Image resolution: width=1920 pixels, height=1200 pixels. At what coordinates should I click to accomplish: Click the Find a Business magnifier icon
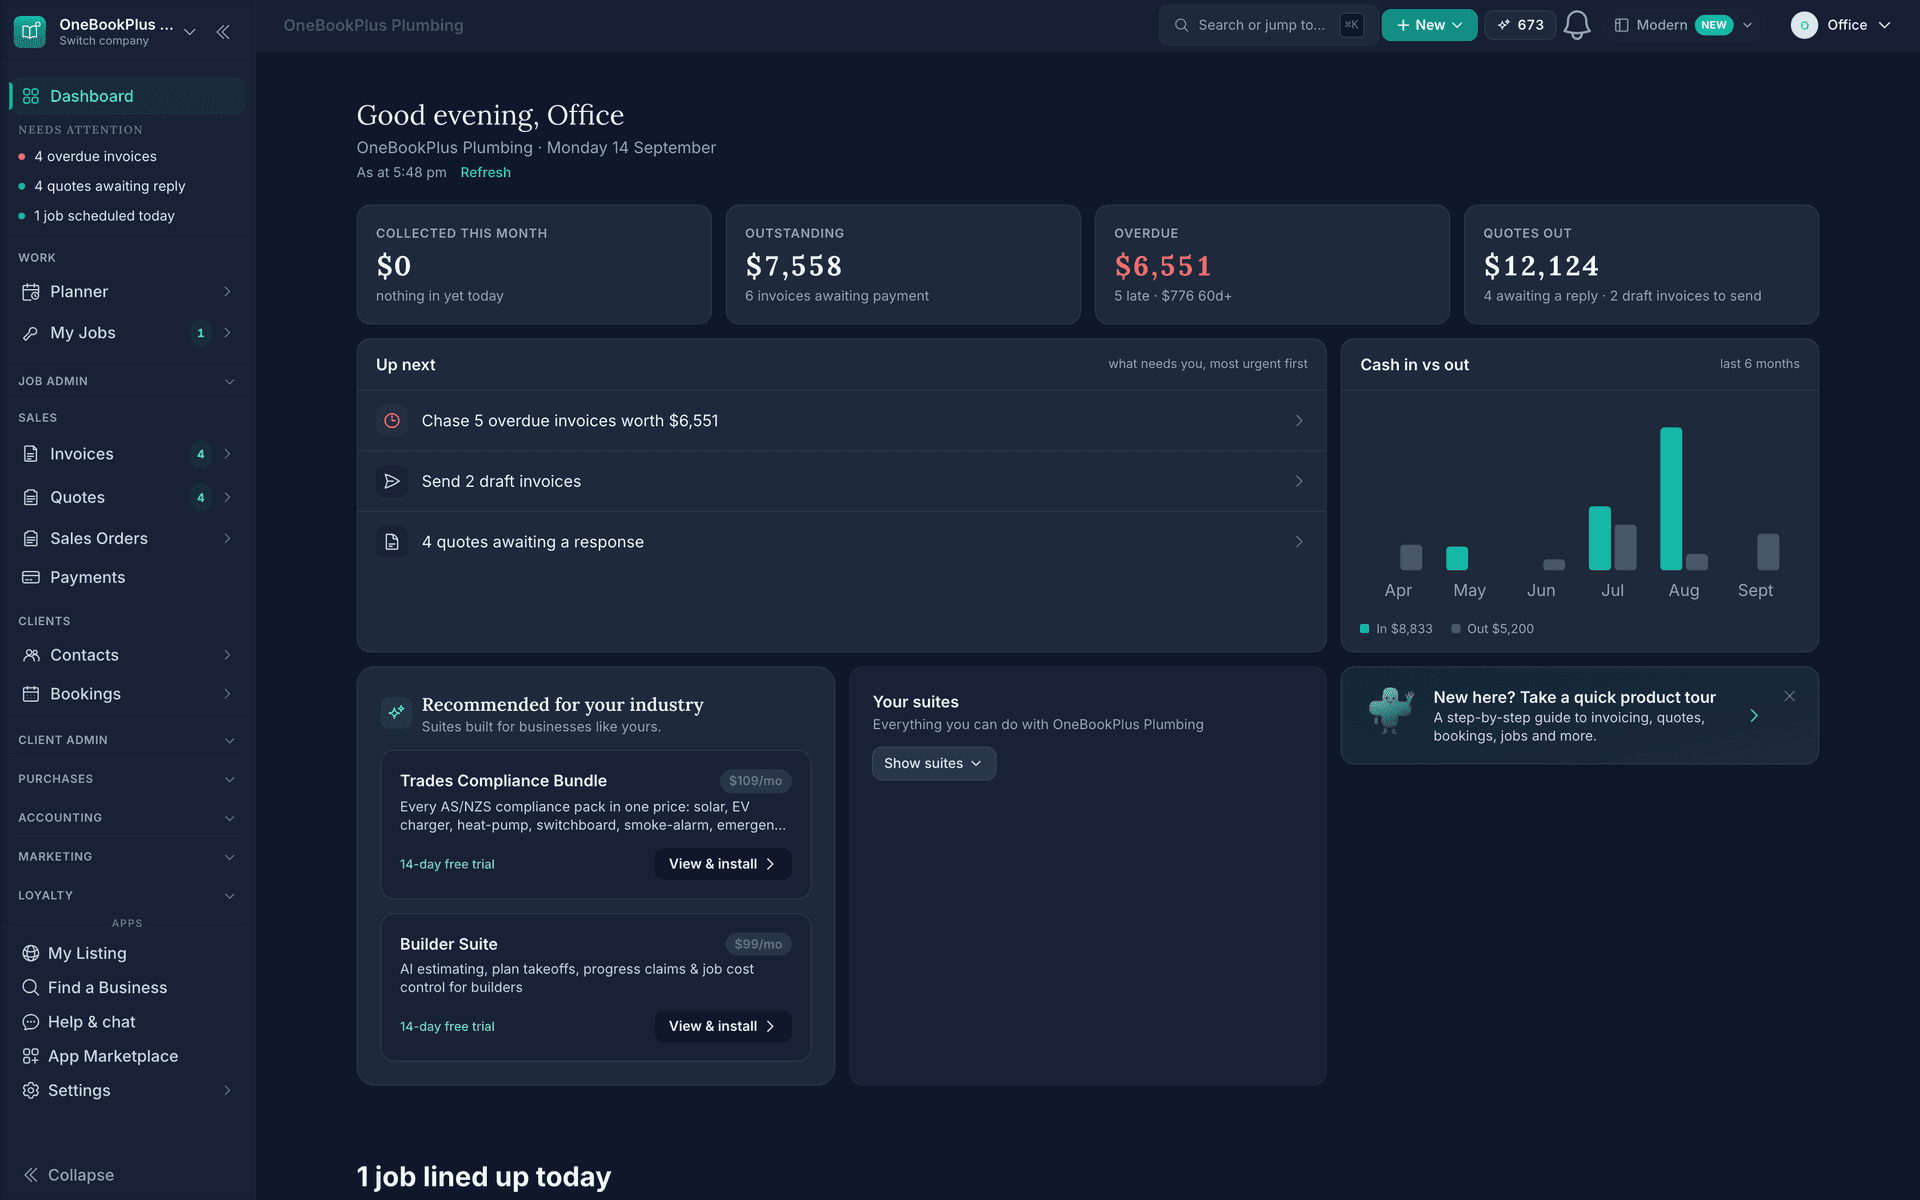pyautogui.click(x=31, y=987)
